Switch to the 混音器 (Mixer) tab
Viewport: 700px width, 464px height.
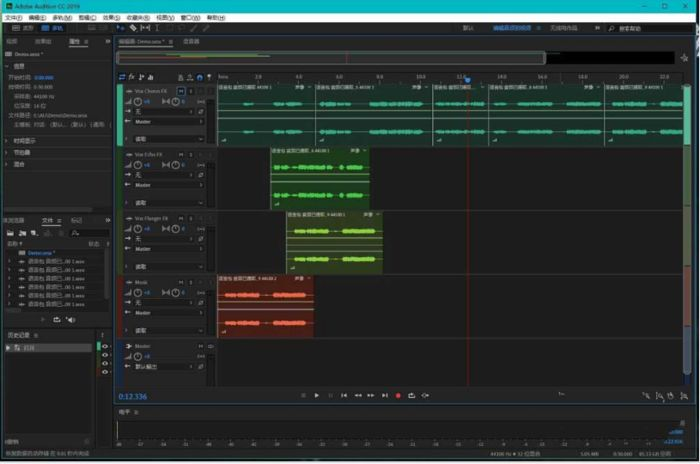click(191, 42)
